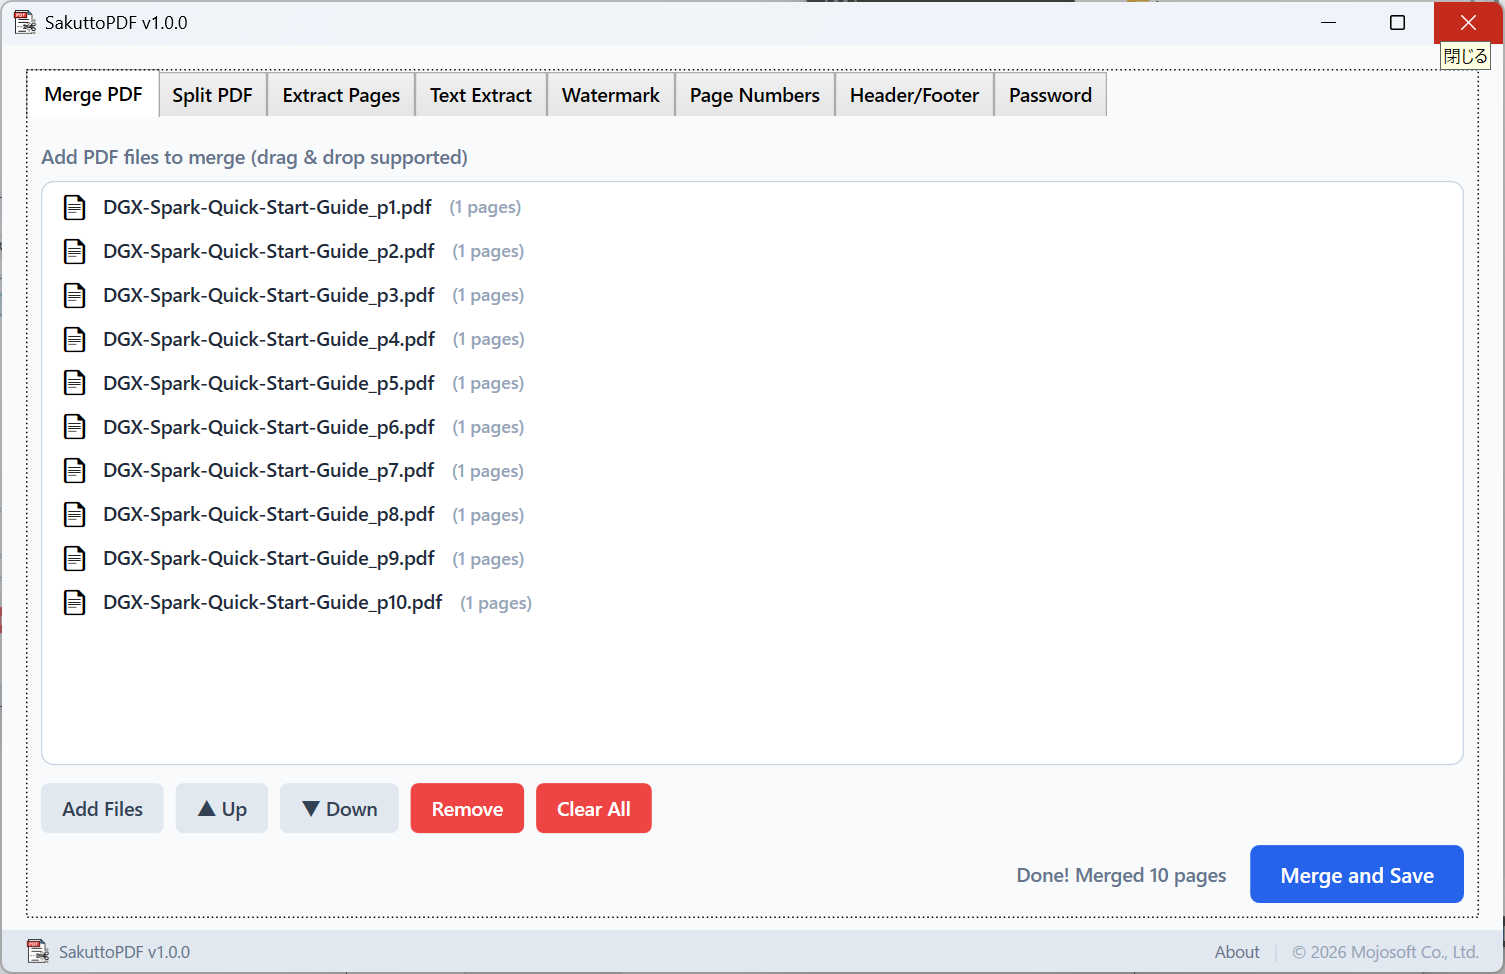This screenshot has width=1505, height=974.
Task: Click the Add Files button
Action: coord(102,809)
